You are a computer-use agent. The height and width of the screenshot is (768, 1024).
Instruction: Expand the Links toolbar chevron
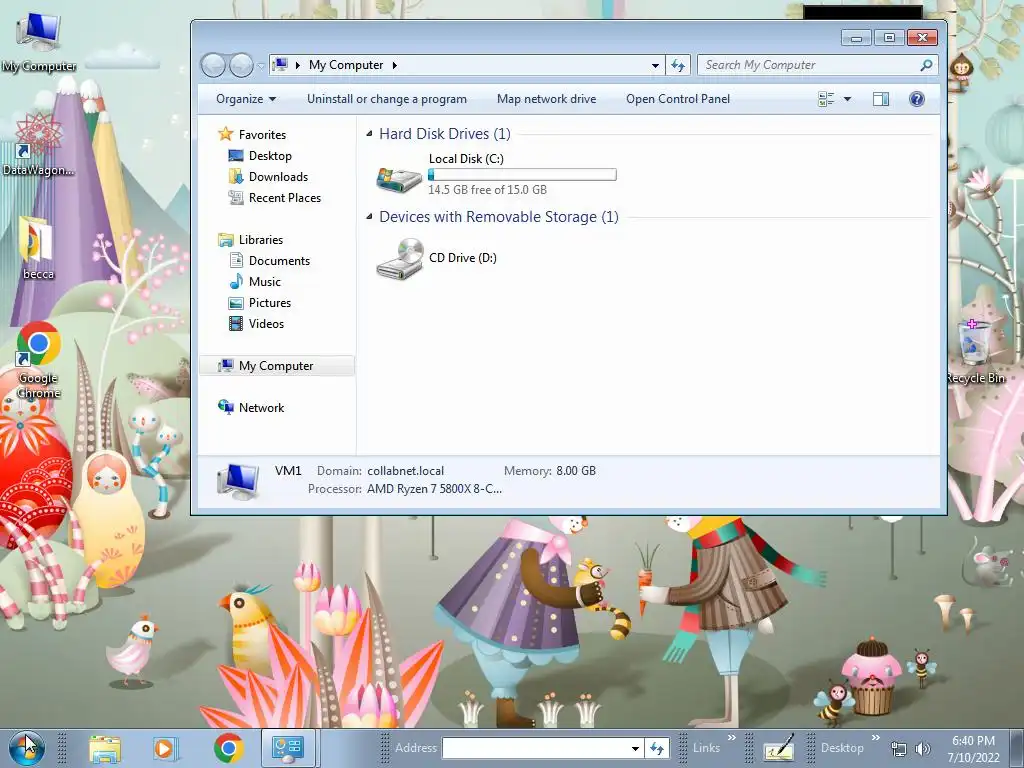(x=731, y=738)
